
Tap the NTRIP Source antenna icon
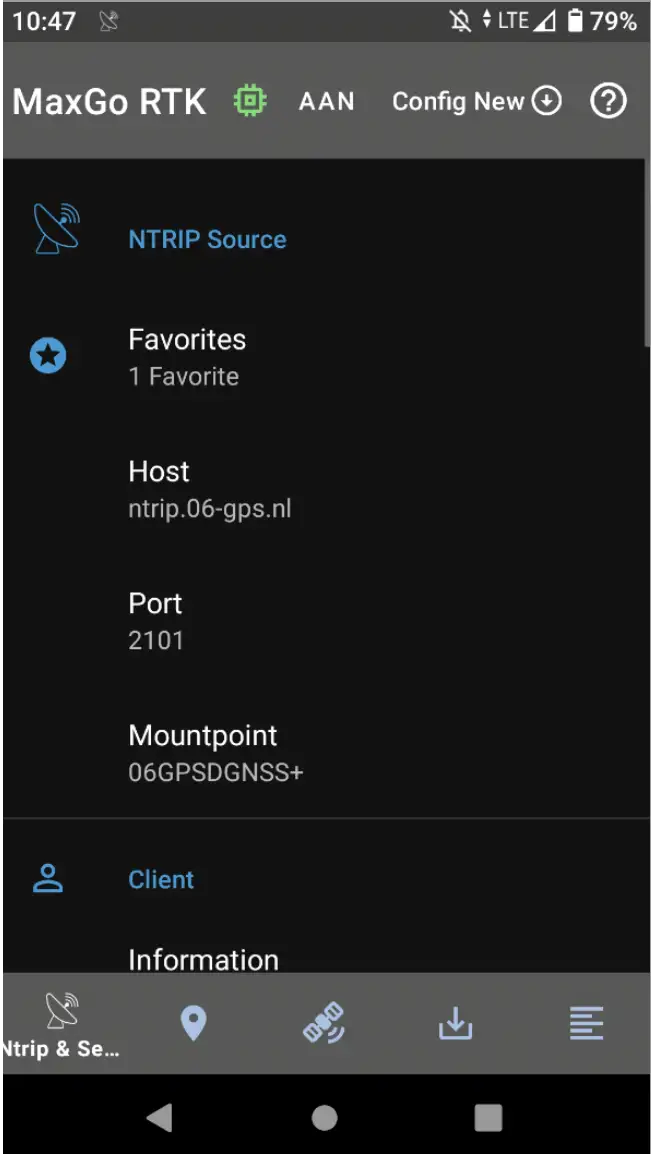click(x=56, y=229)
